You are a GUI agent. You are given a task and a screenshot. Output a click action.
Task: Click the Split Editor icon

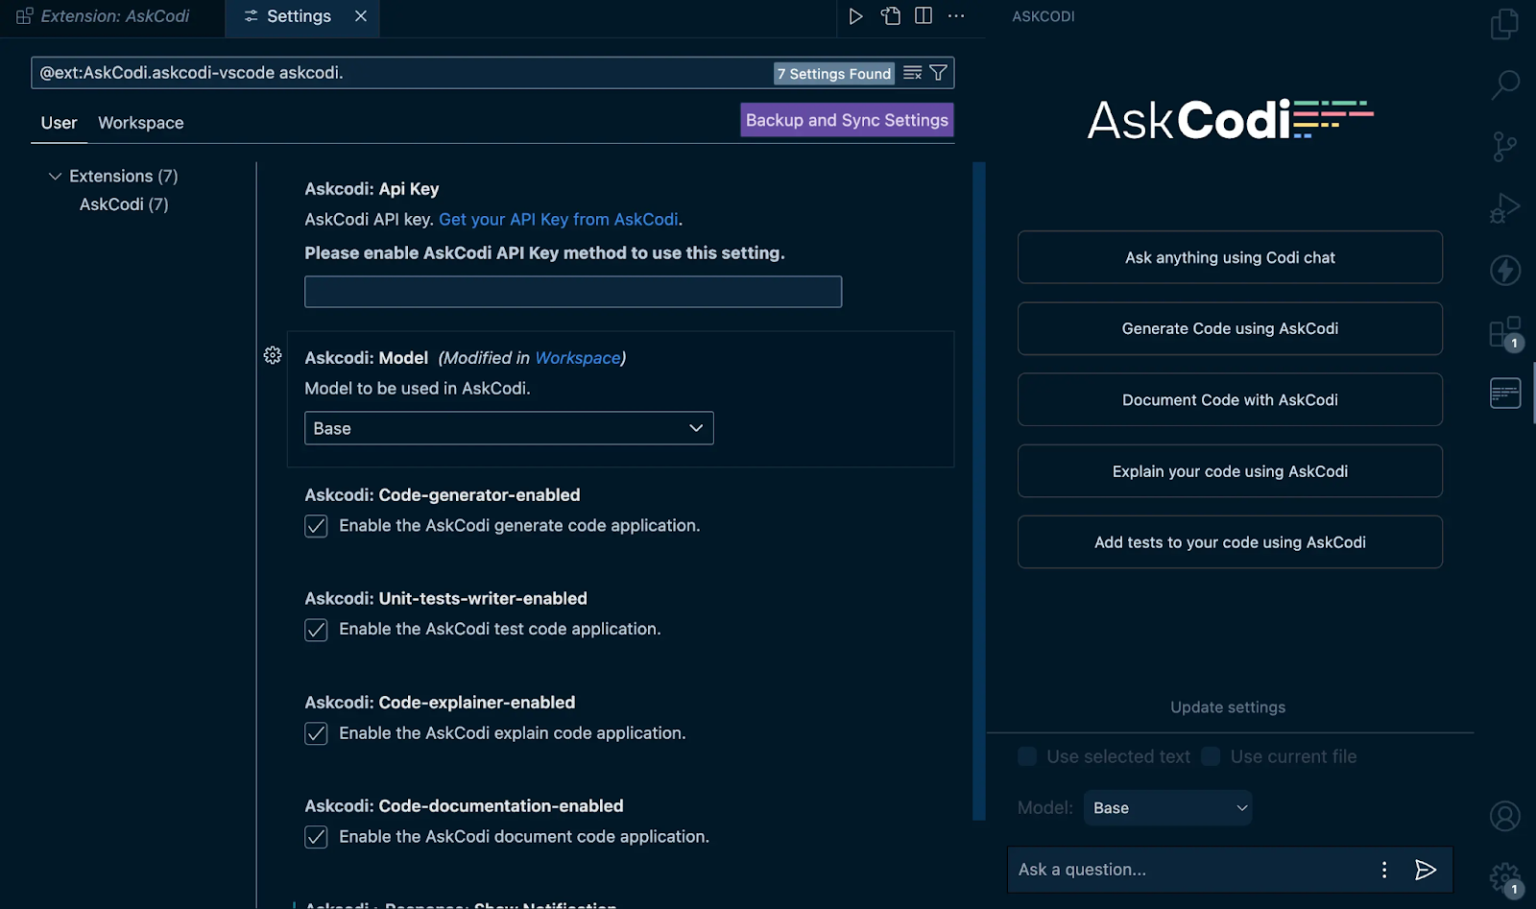pos(922,15)
